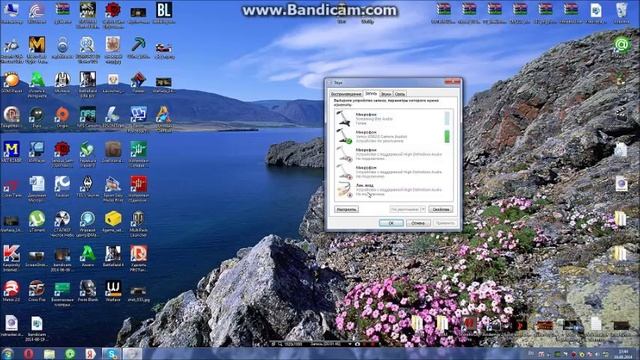Open the Bandicam file icon at bottom-left desktop

click(x=37, y=329)
